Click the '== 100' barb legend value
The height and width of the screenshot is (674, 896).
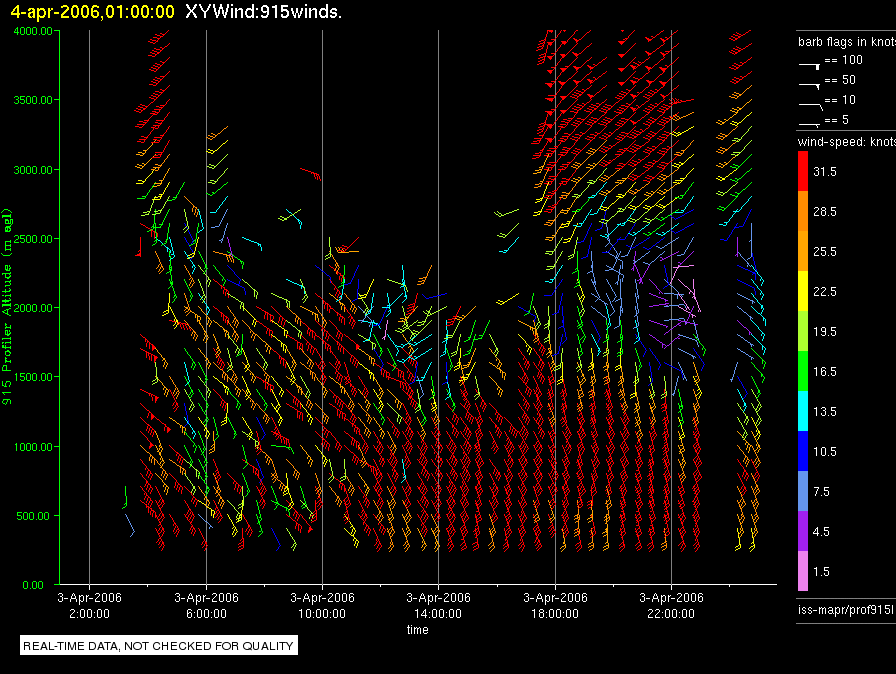tap(843, 59)
